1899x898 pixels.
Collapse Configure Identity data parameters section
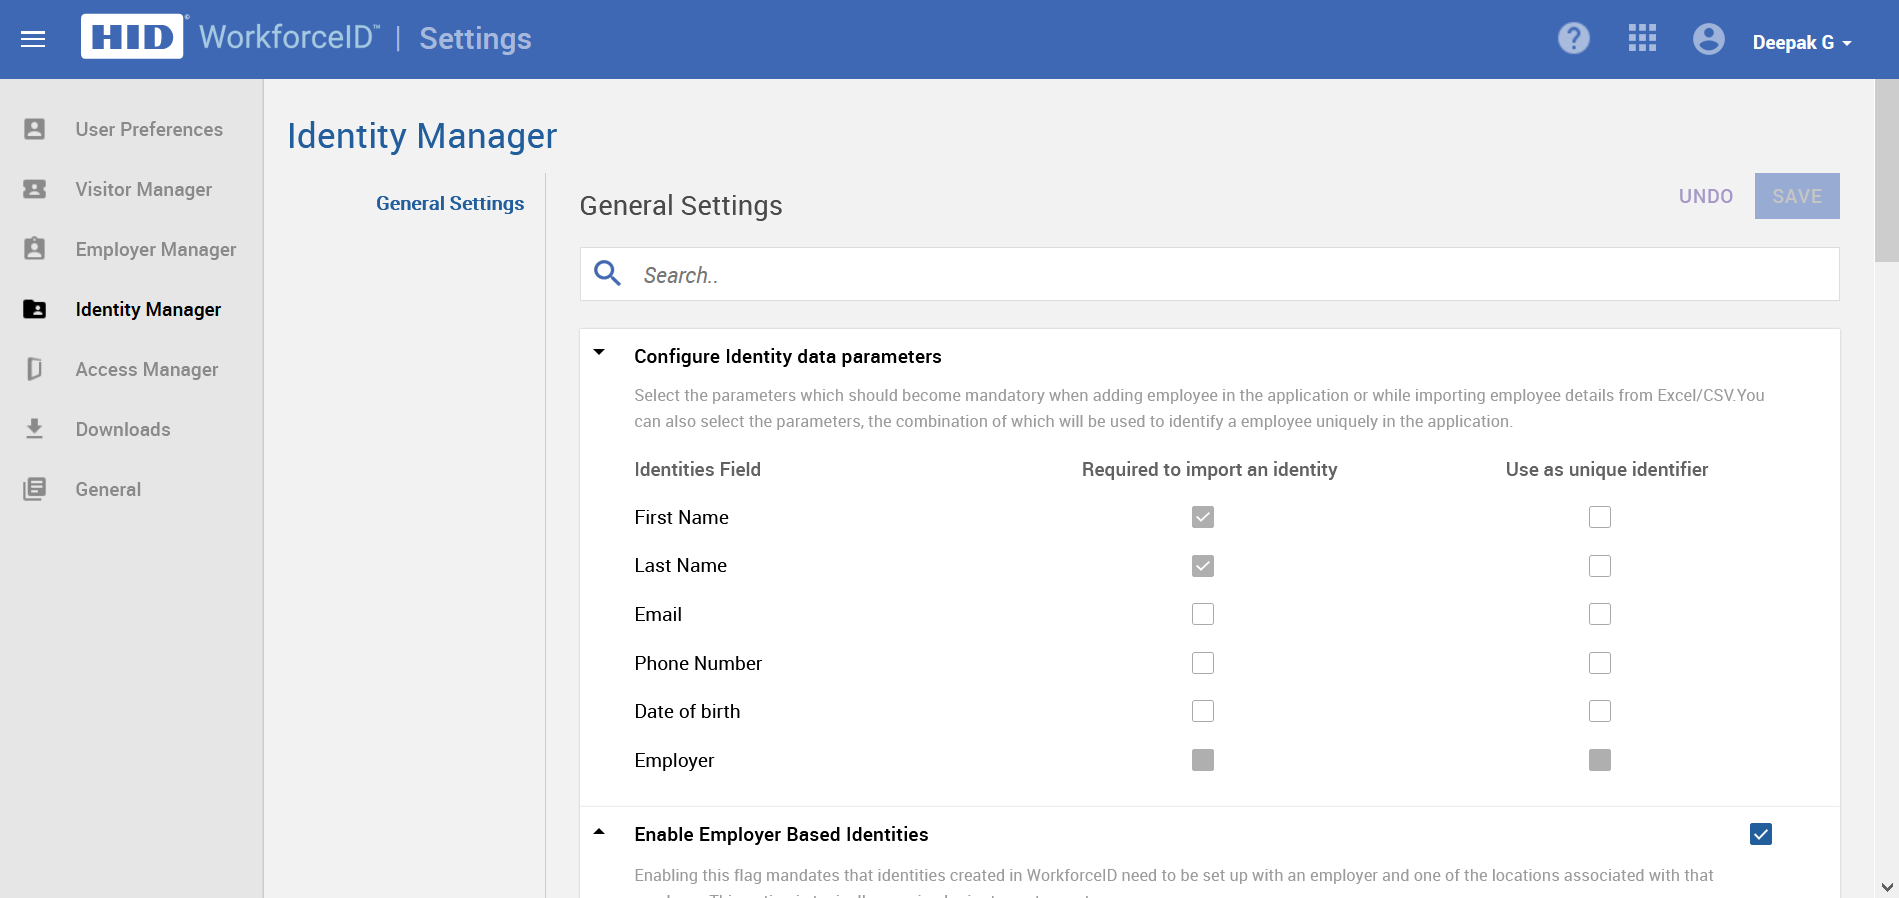pos(599,352)
